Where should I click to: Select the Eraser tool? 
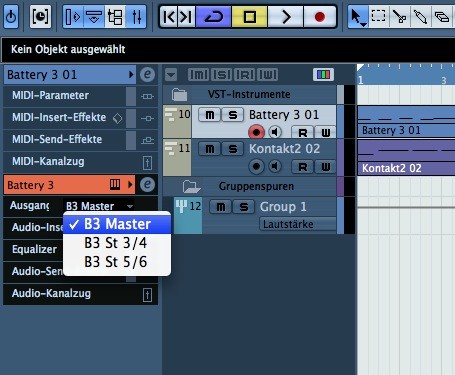(x=442, y=16)
